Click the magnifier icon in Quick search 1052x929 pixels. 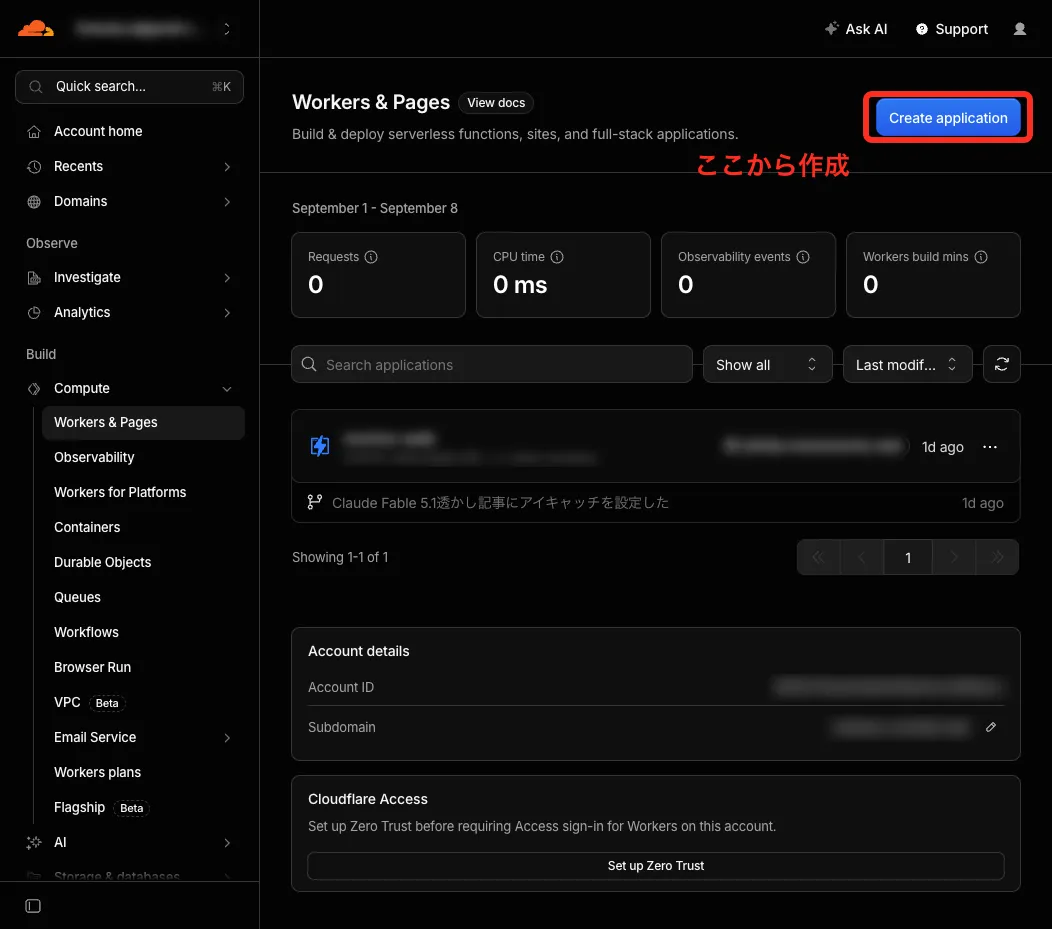[x=36, y=87]
